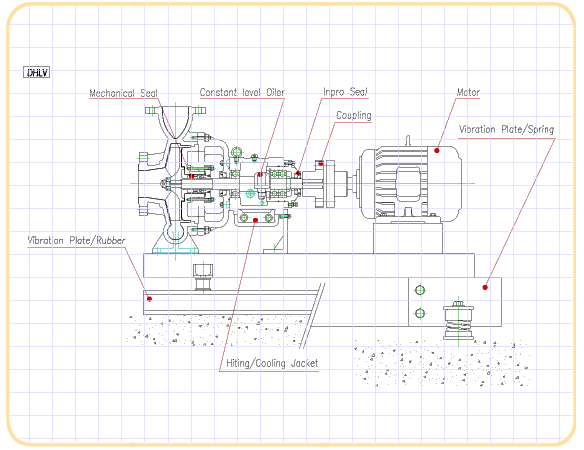Click the pump discharge nozzle at the top
The image size is (584, 450).
tap(175, 111)
